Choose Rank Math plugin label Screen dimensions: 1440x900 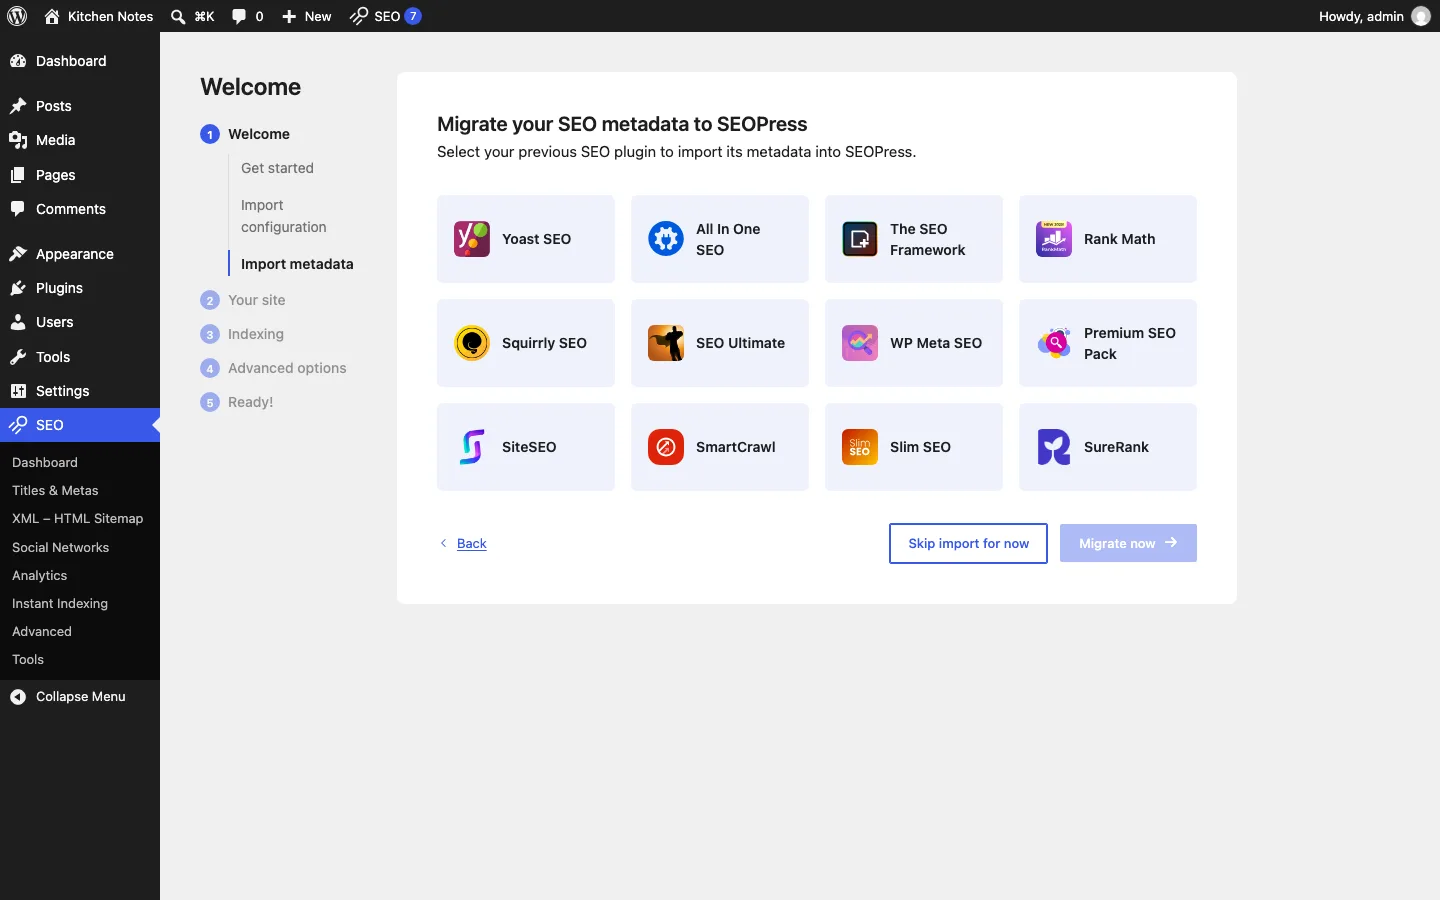tap(1119, 239)
